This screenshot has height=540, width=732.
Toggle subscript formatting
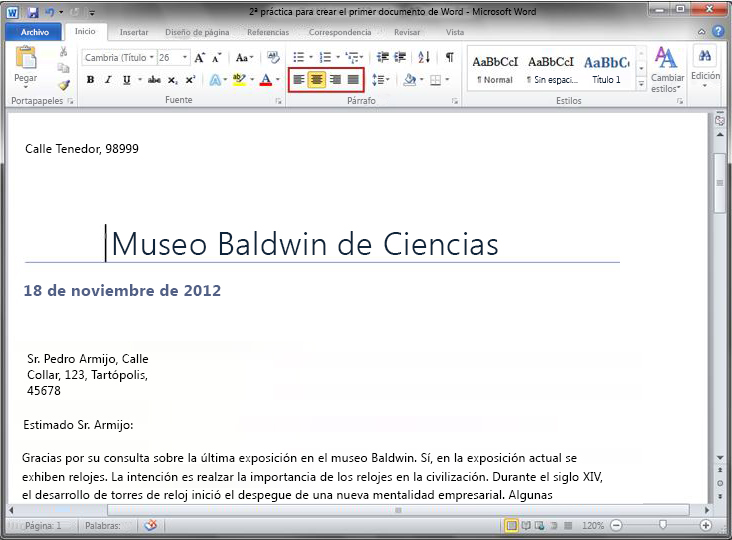(x=172, y=80)
